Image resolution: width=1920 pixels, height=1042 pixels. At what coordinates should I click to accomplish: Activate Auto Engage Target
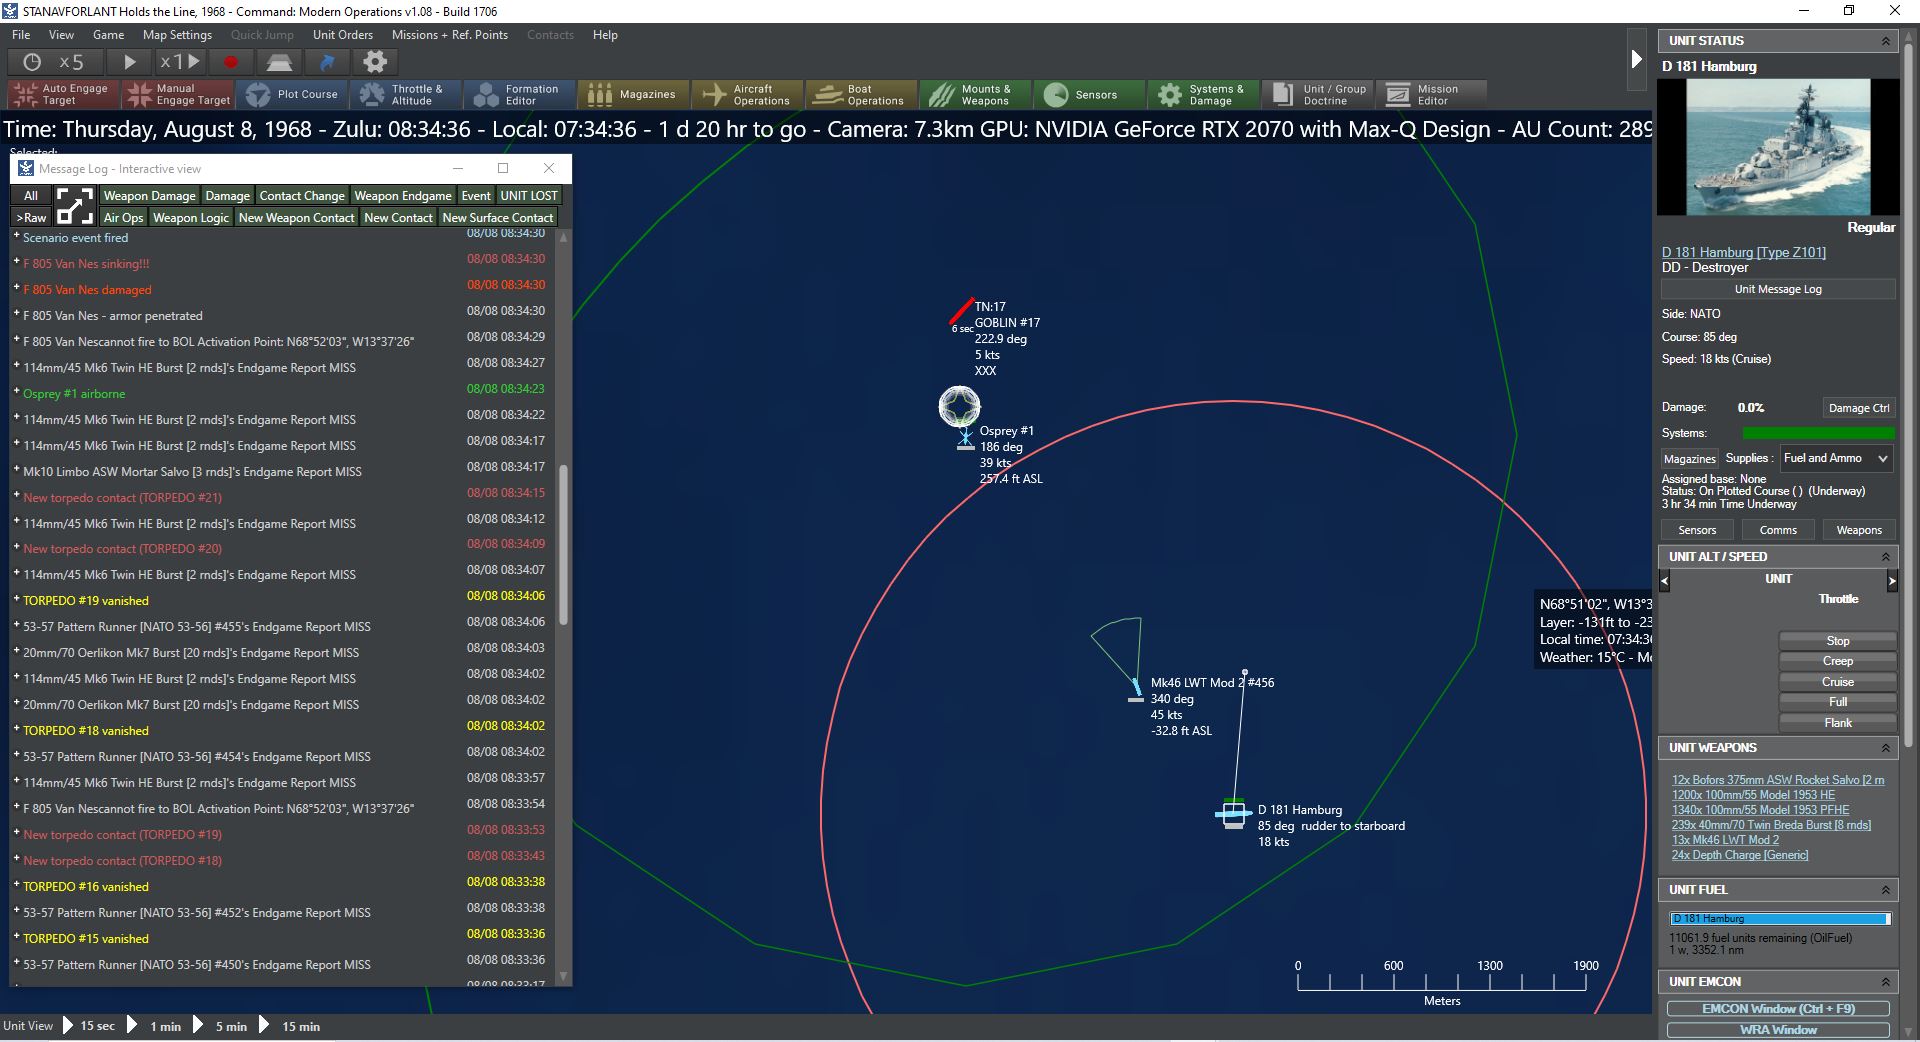[x=63, y=94]
